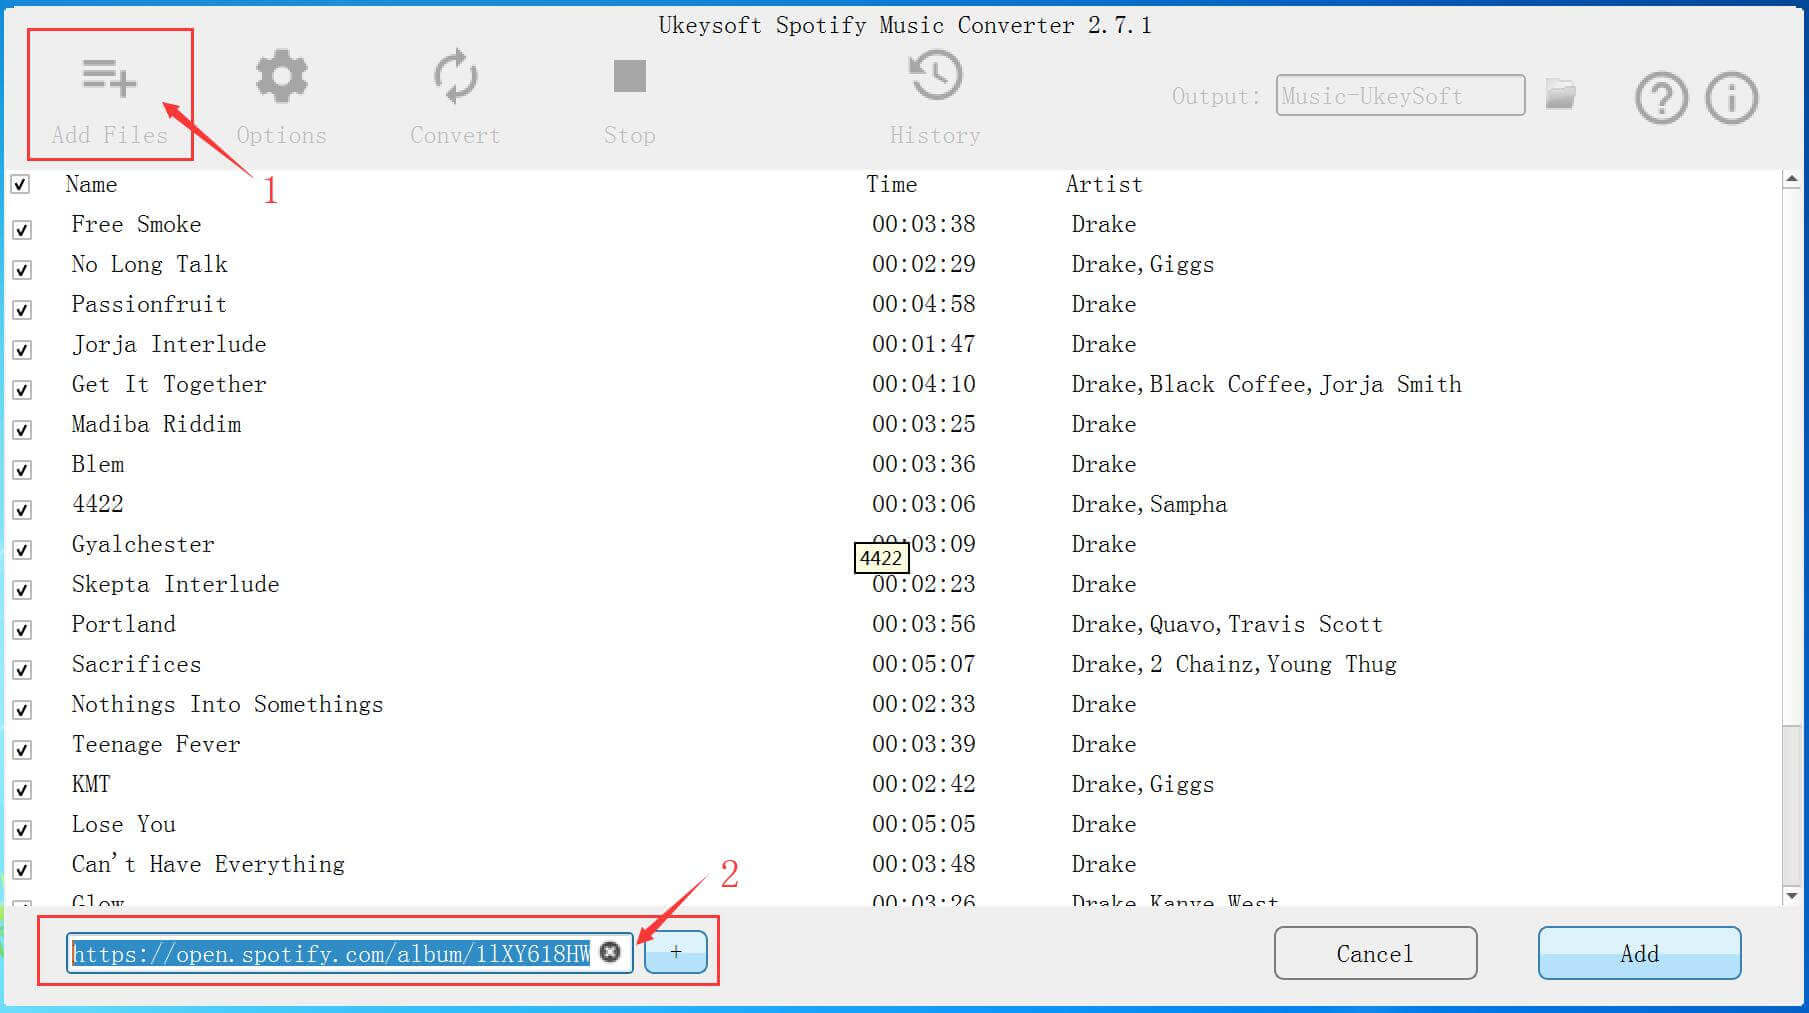The height and width of the screenshot is (1013, 1809).
Task: Uncheck the Lose You checkbox
Action: coord(21,830)
